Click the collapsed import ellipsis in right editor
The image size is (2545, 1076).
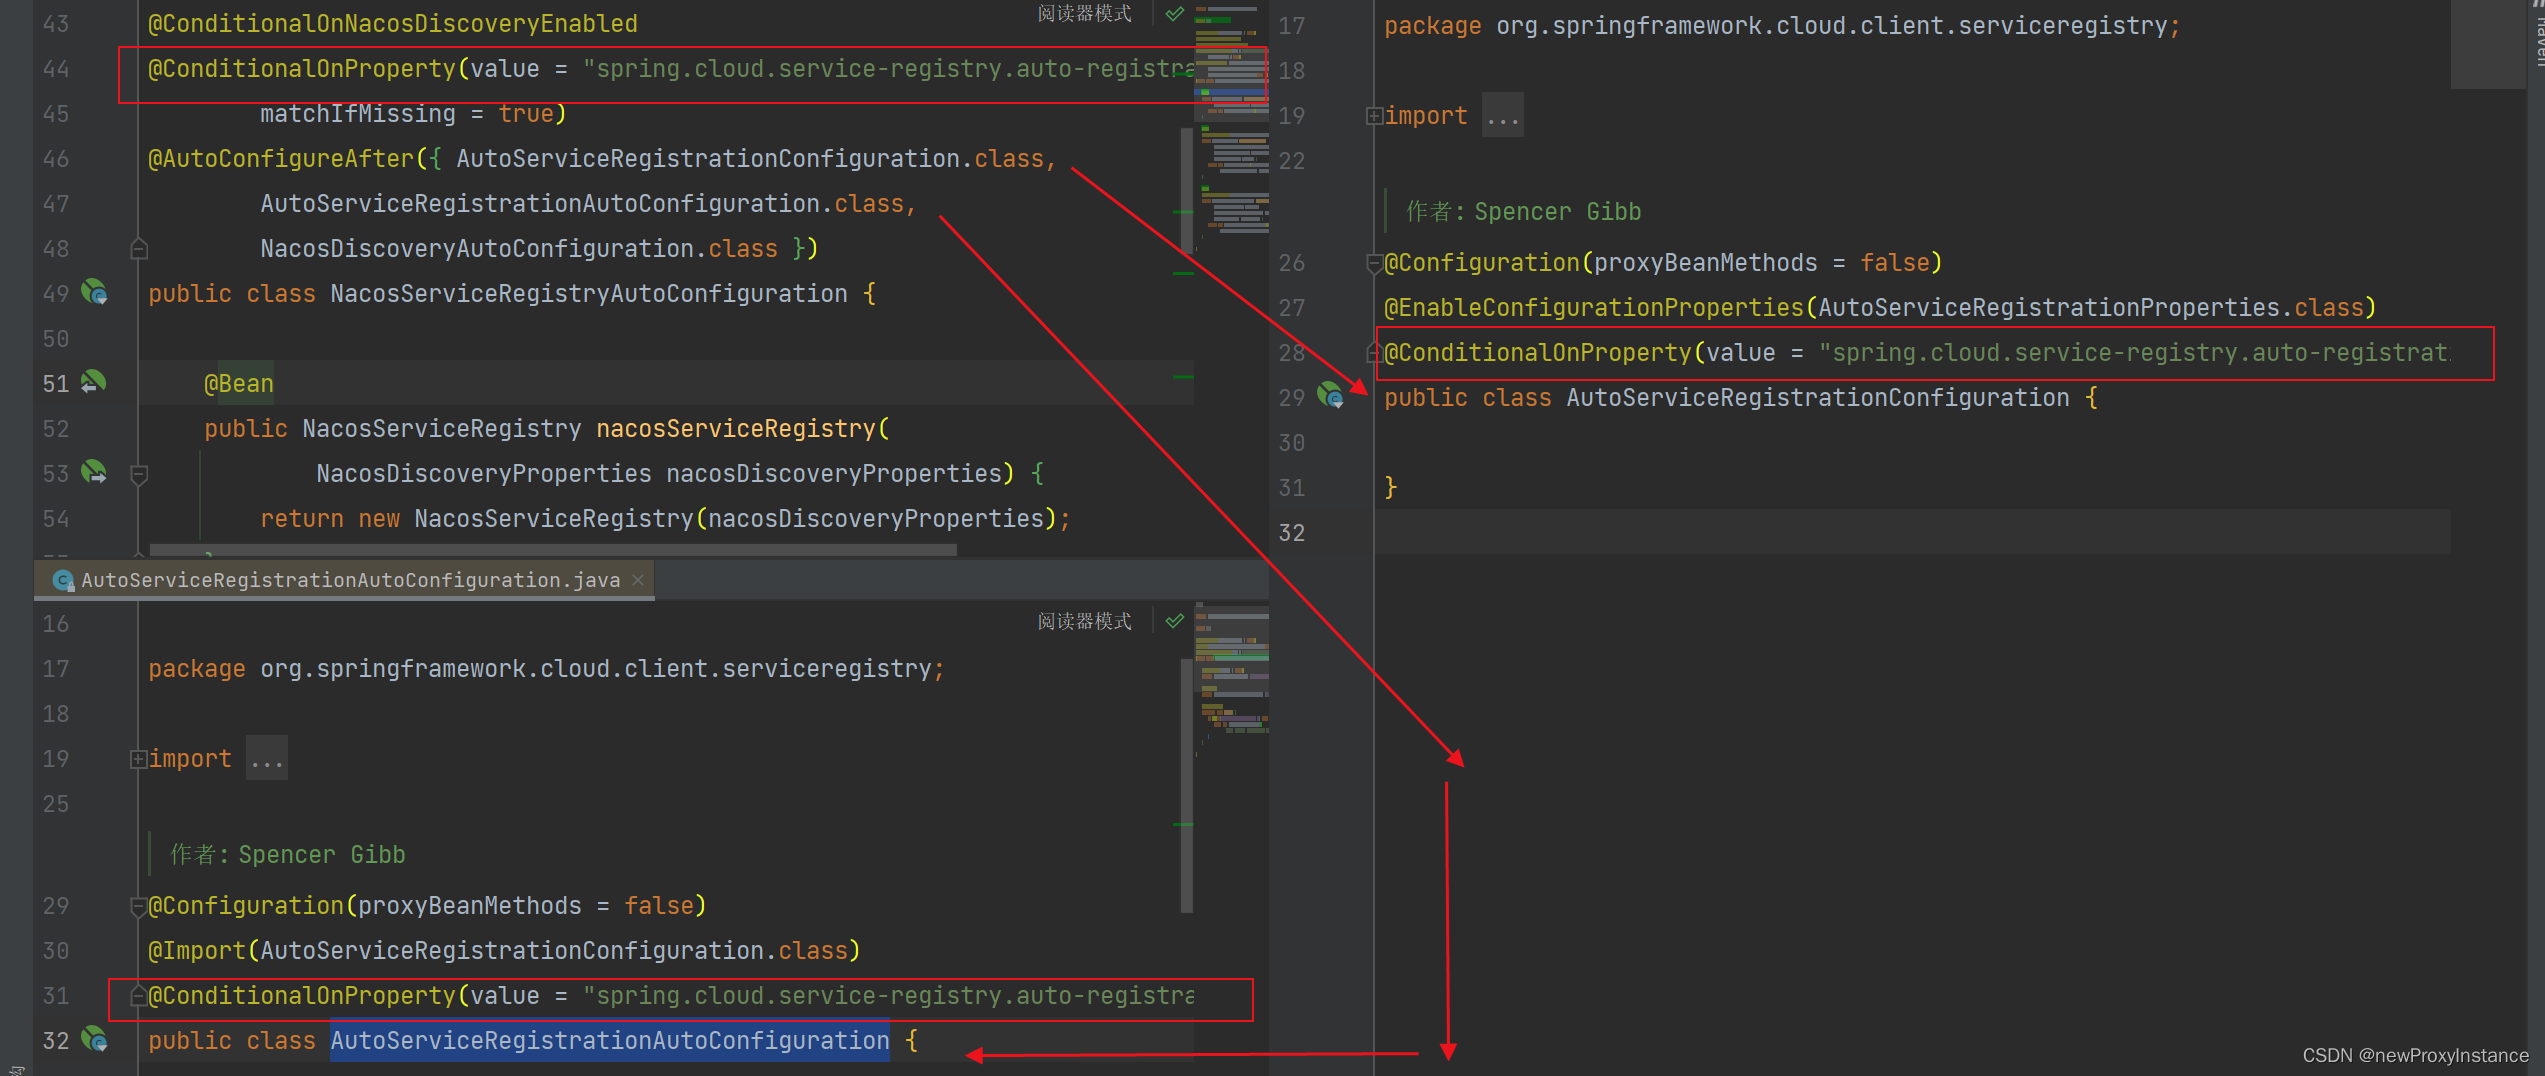[1502, 116]
